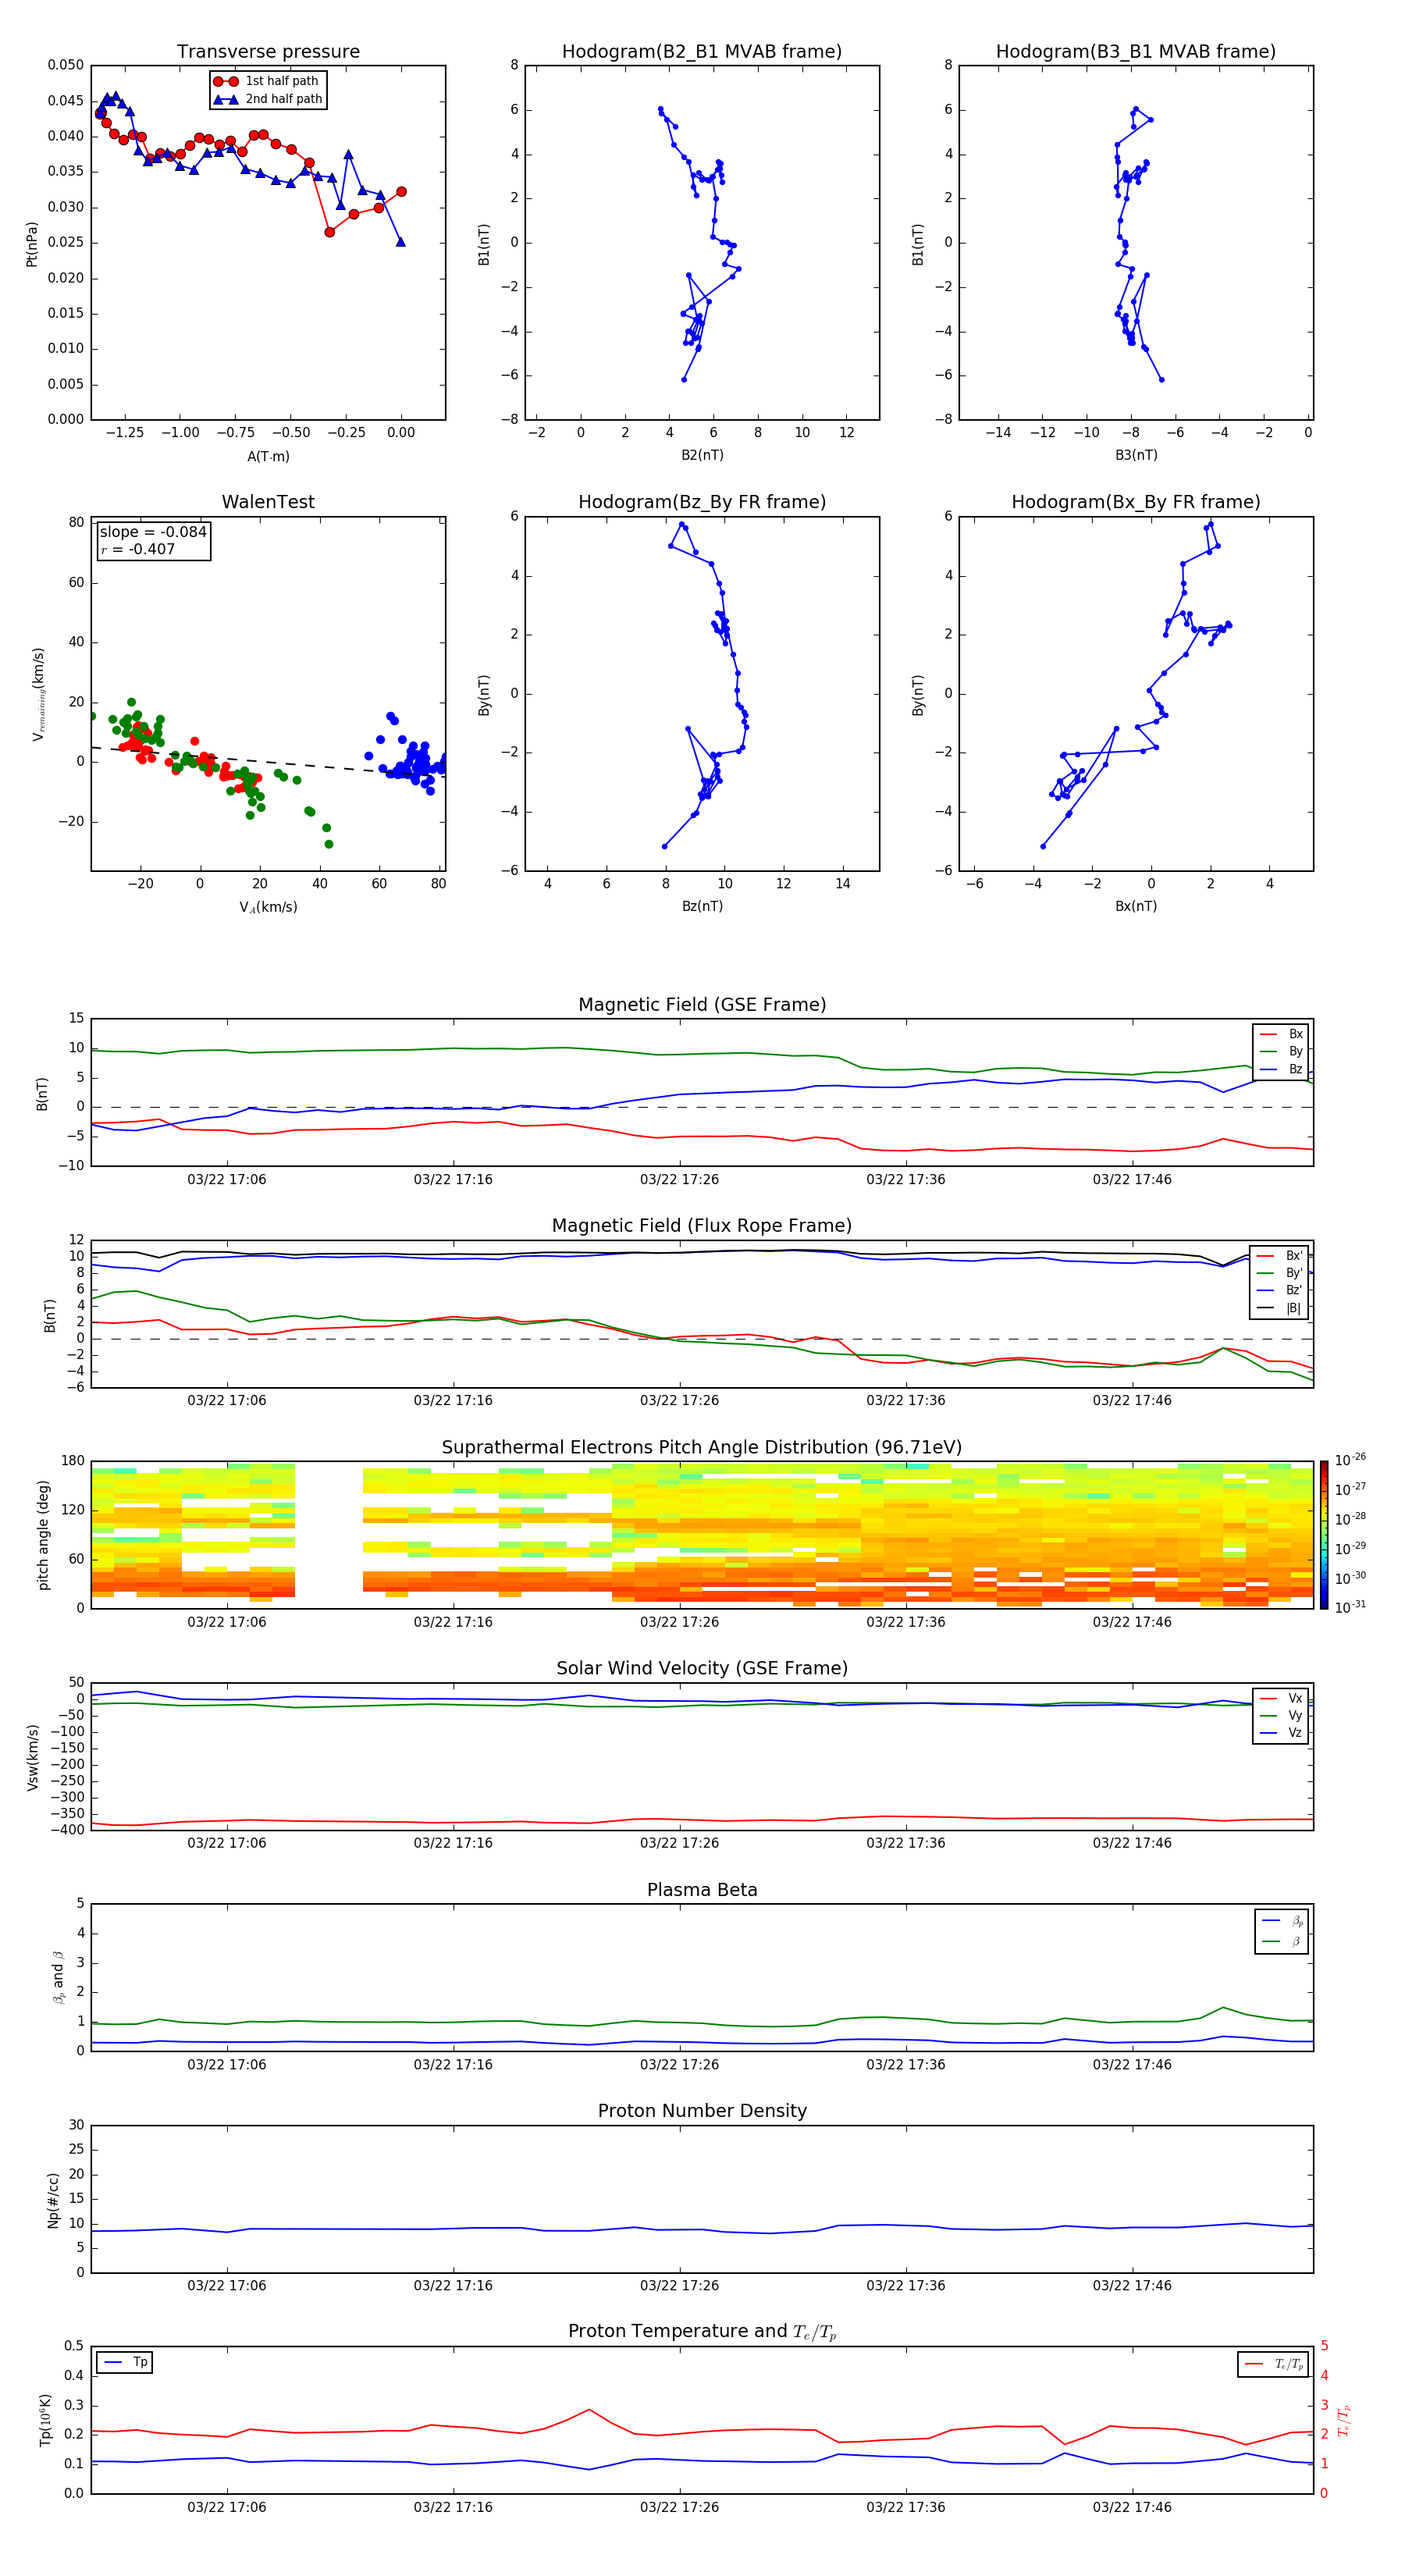This screenshot has width=1405, height=2576.
Task: Click the "V remaining (km/s)" y-axis label
Action: pyautogui.click(x=39, y=694)
